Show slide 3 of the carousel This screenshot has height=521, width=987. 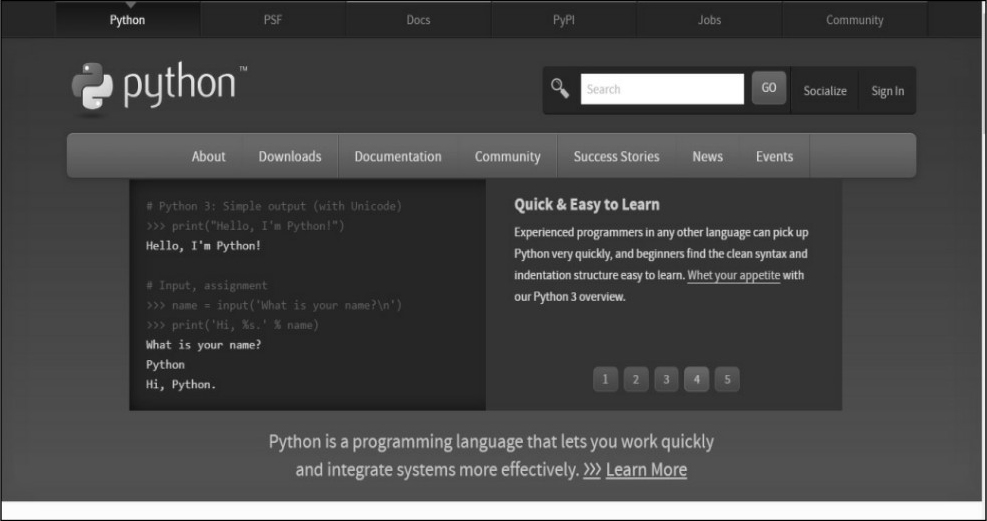pyautogui.click(x=666, y=379)
